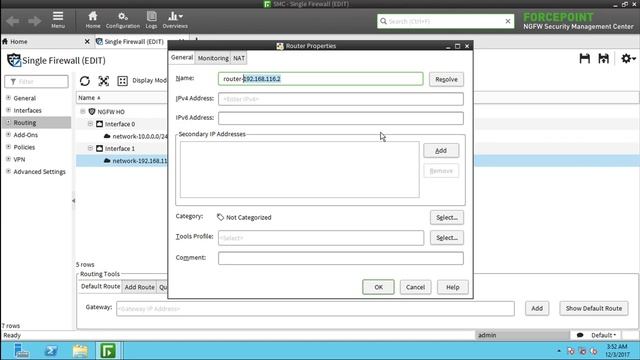Viewport: 640px width, 360px height.
Task: Click the collapse-all arrows icon
Action: (104, 81)
